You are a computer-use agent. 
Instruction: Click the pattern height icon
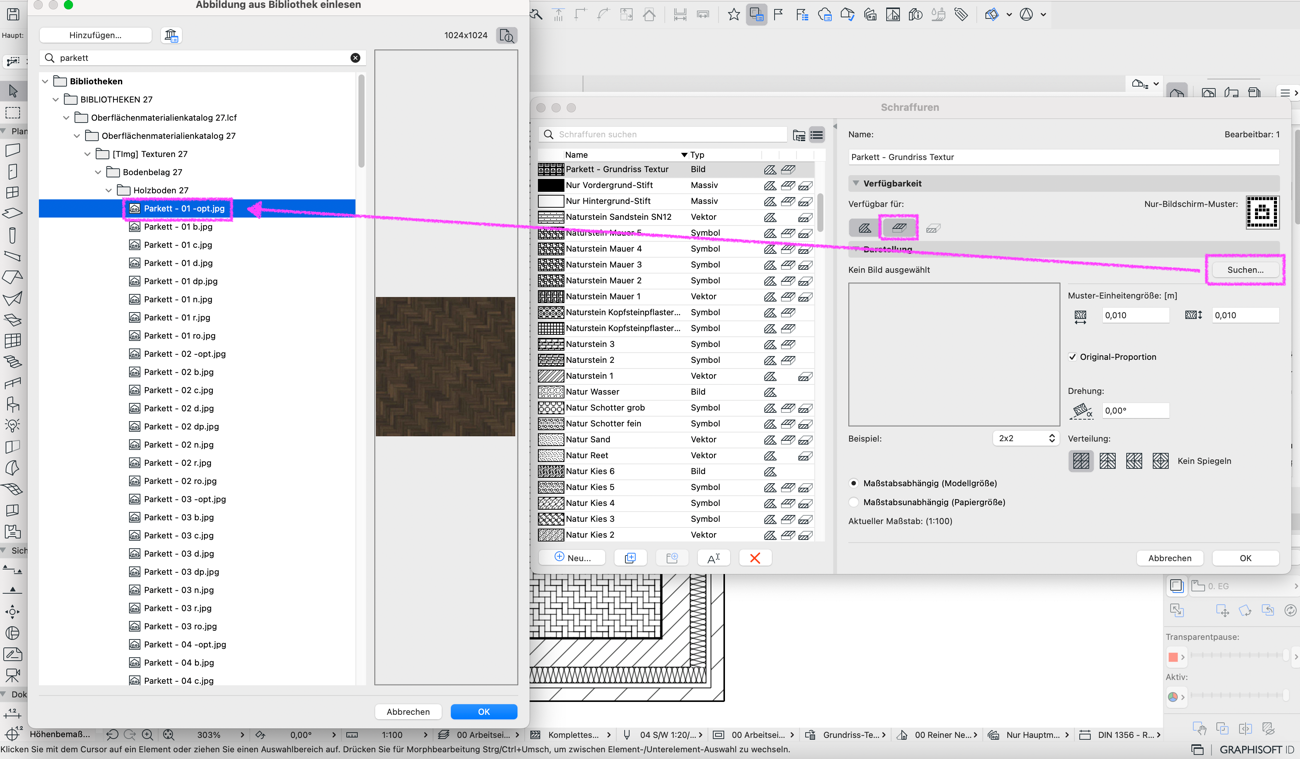[x=1193, y=316]
